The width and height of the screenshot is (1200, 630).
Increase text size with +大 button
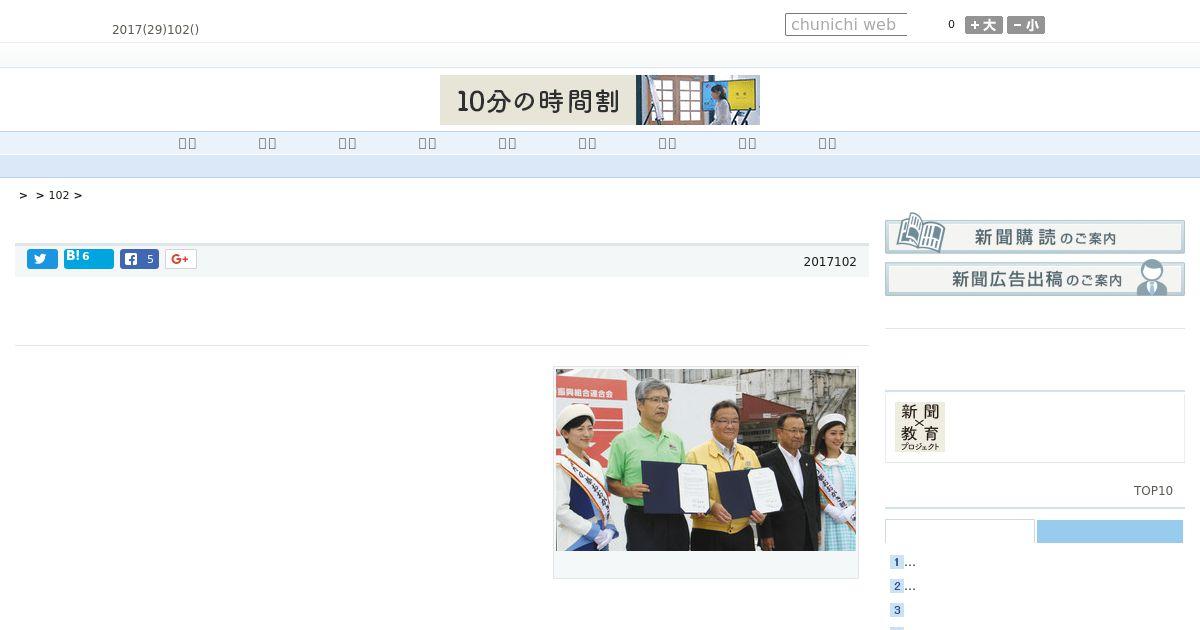point(983,25)
